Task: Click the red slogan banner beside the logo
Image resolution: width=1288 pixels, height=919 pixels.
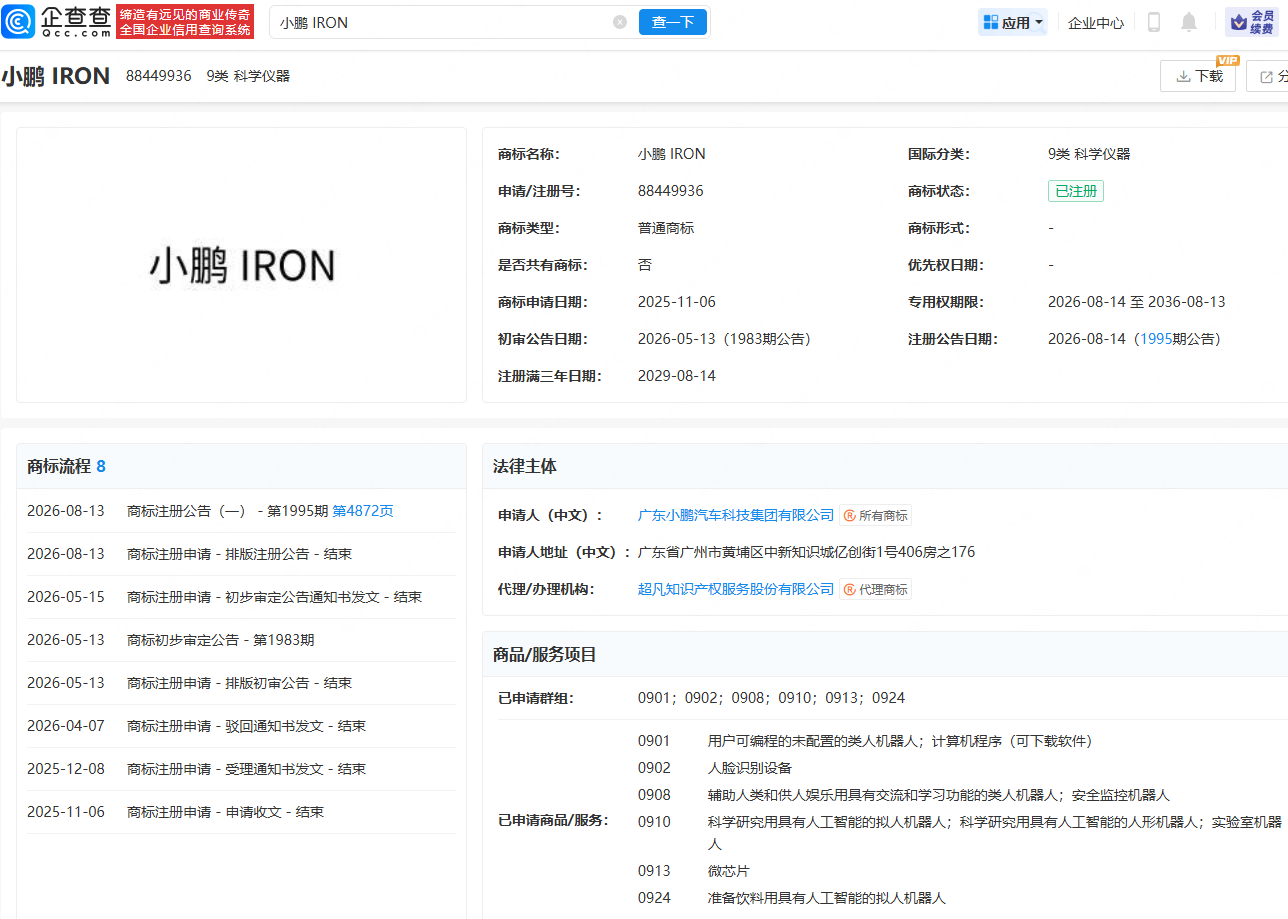Action: coord(185,22)
